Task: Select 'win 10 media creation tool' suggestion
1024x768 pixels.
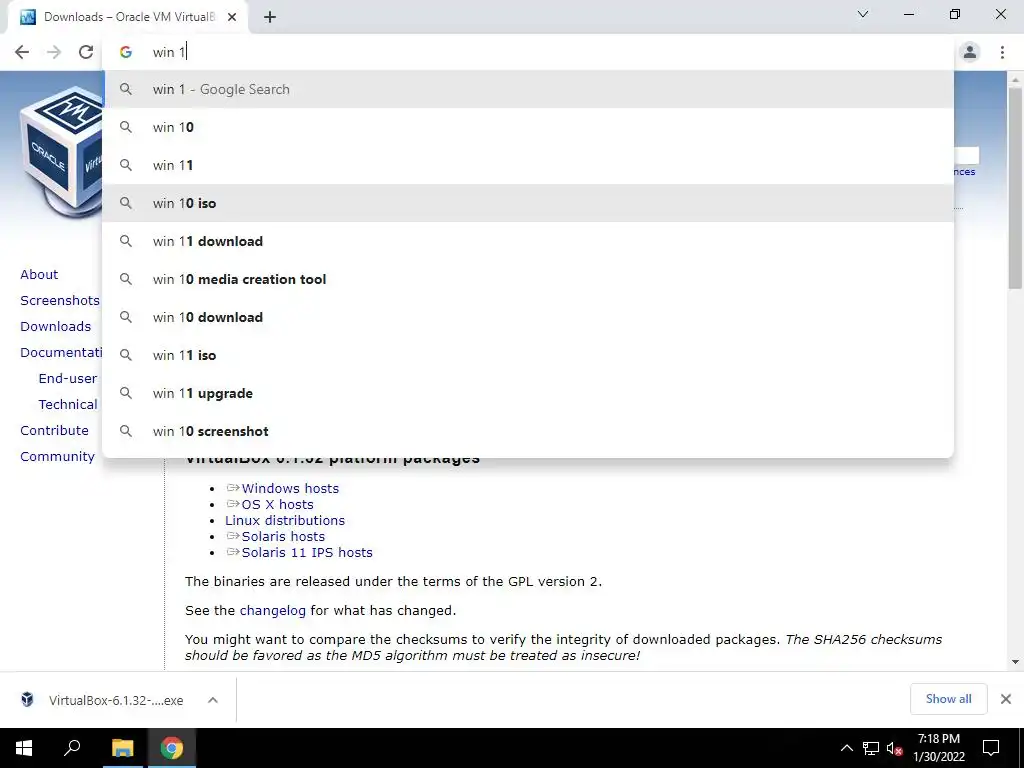Action: [x=528, y=279]
